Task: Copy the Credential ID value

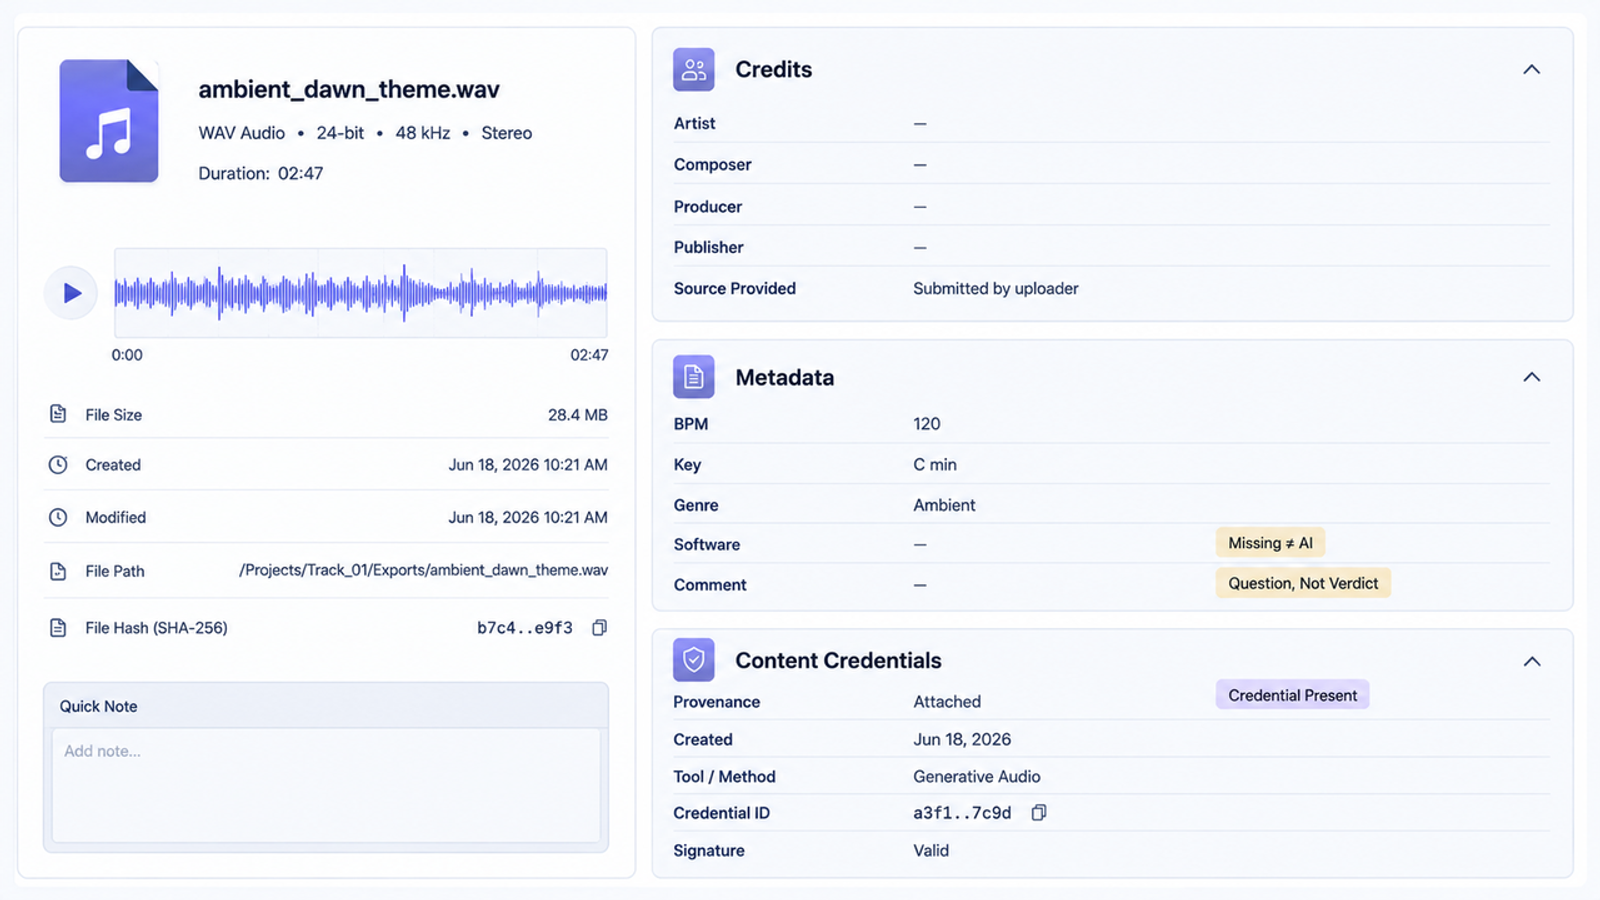Action: (x=1039, y=813)
